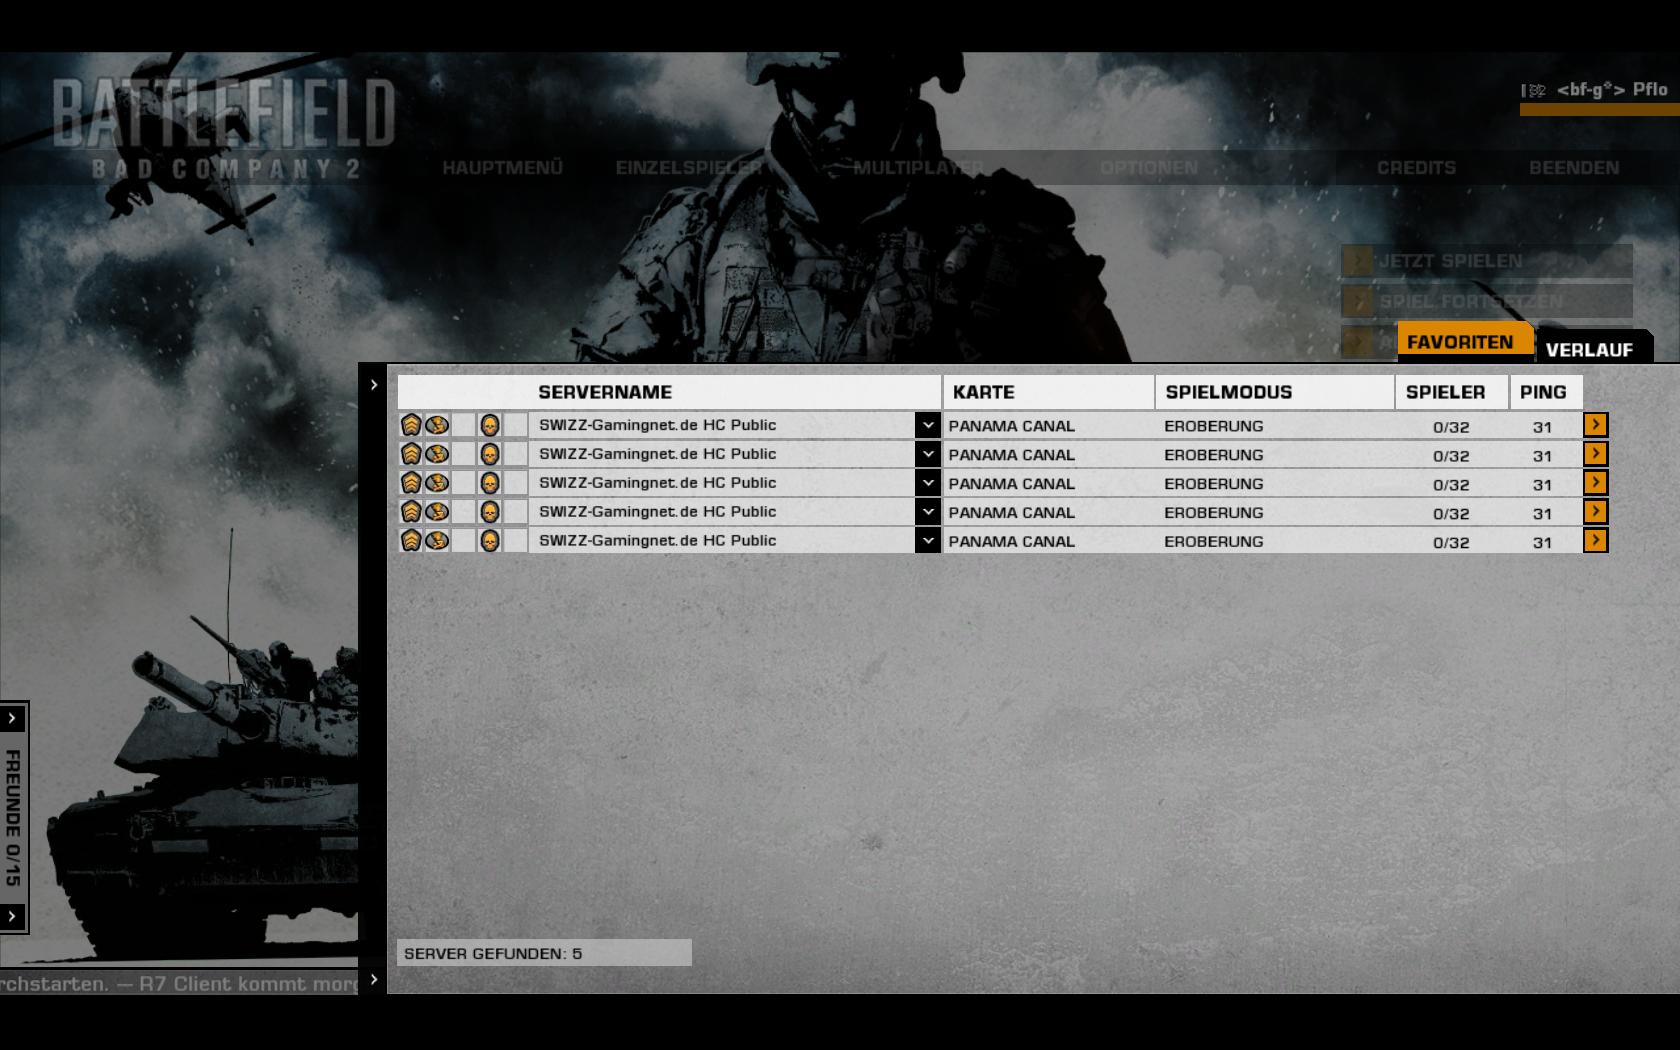Open Einzelspieler from the top menu
Image resolution: width=1680 pixels, height=1050 pixels.
click(x=689, y=168)
